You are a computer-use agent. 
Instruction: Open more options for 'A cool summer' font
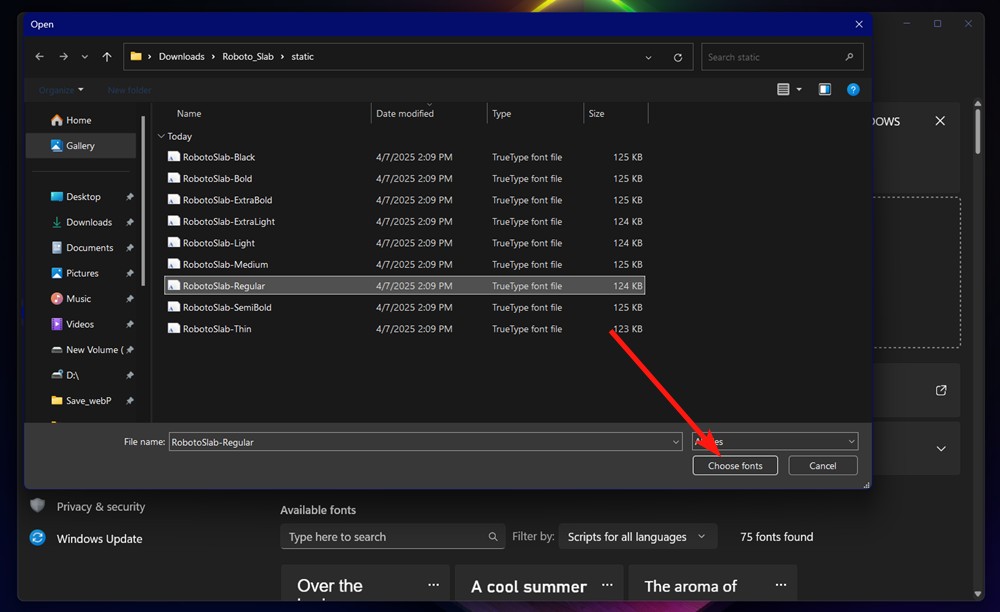pyautogui.click(x=607, y=585)
